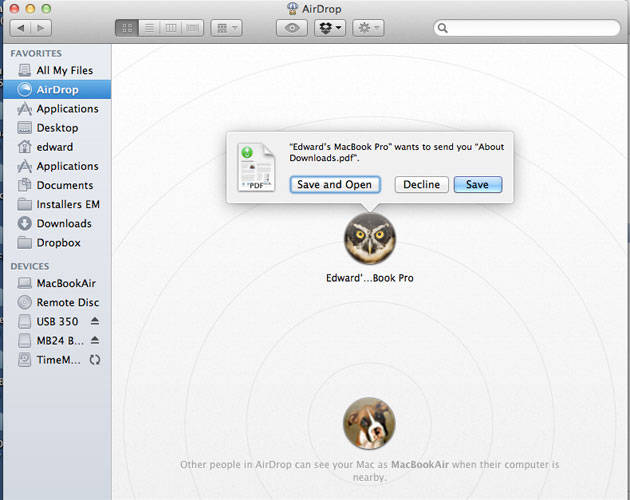Click the MacBookAir laptop icon
The image size is (630, 500).
[x=25, y=283]
